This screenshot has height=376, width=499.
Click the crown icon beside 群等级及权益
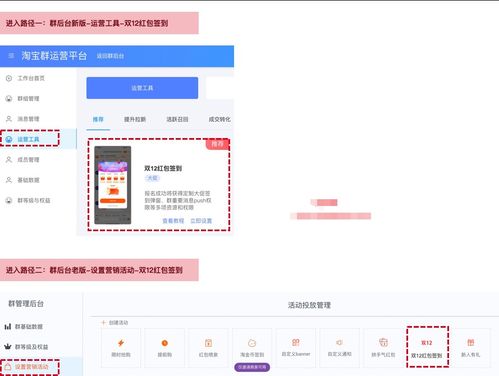tap(8, 347)
